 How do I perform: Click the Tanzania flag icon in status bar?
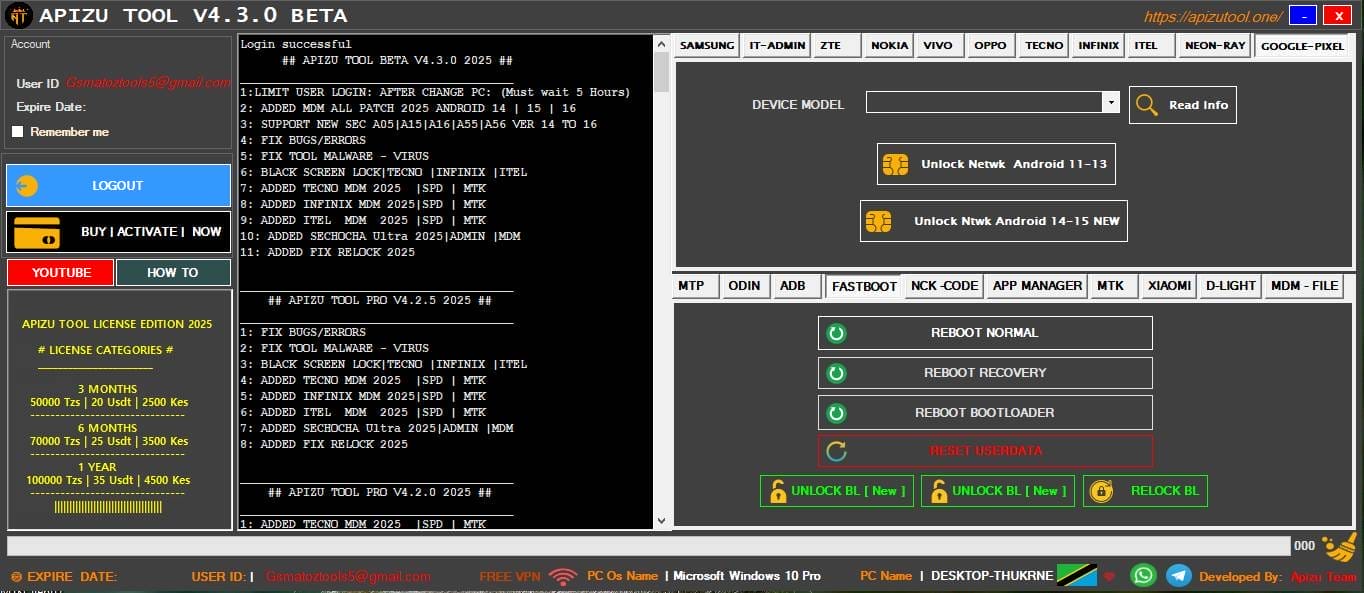tap(1075, 575)
